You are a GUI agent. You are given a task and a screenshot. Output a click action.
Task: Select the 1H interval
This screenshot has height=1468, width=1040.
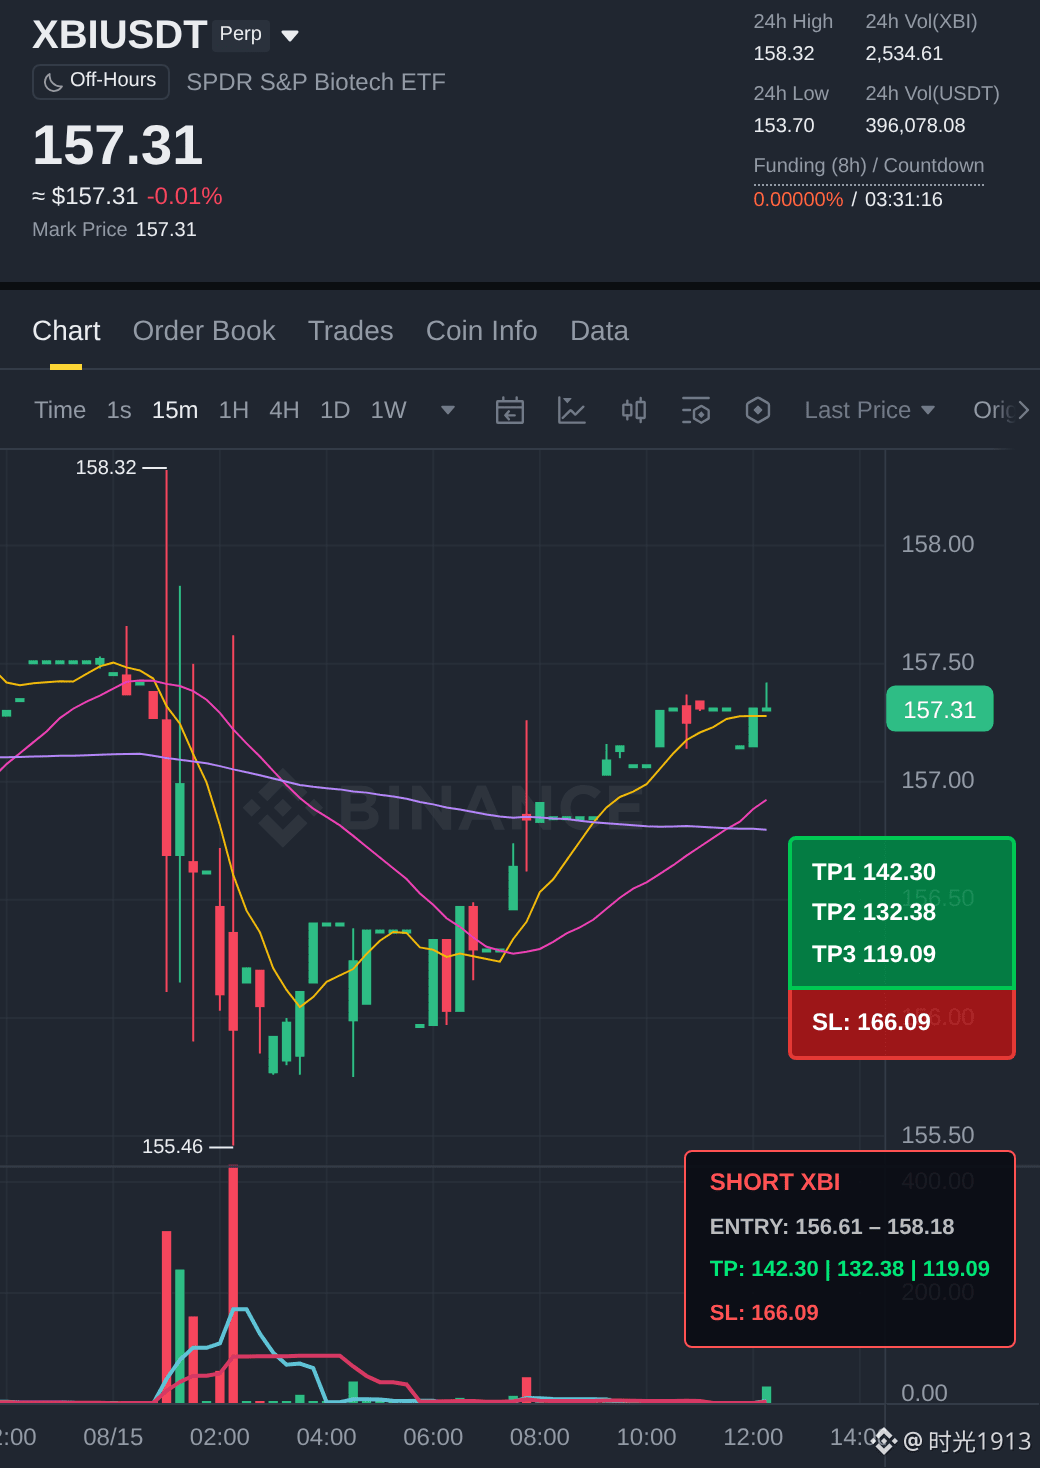(x=234, y=410)
